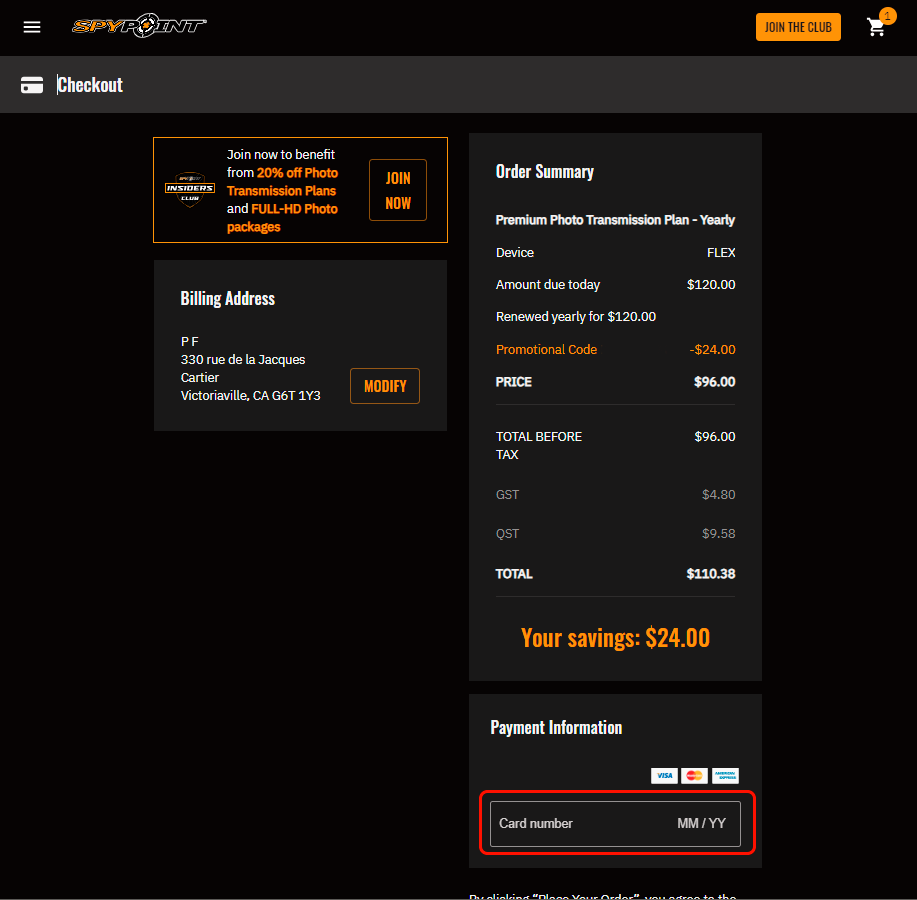The width and height of the screenshot is (917, 900).
Task: Click the Victoriaville, CA G6T 1Y3 line
Action: 250,396
